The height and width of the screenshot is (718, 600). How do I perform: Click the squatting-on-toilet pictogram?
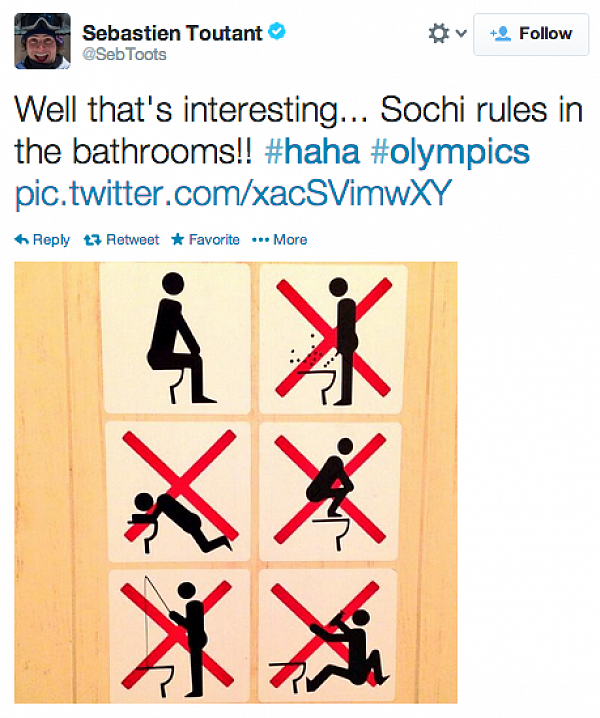tap(331, 491)
